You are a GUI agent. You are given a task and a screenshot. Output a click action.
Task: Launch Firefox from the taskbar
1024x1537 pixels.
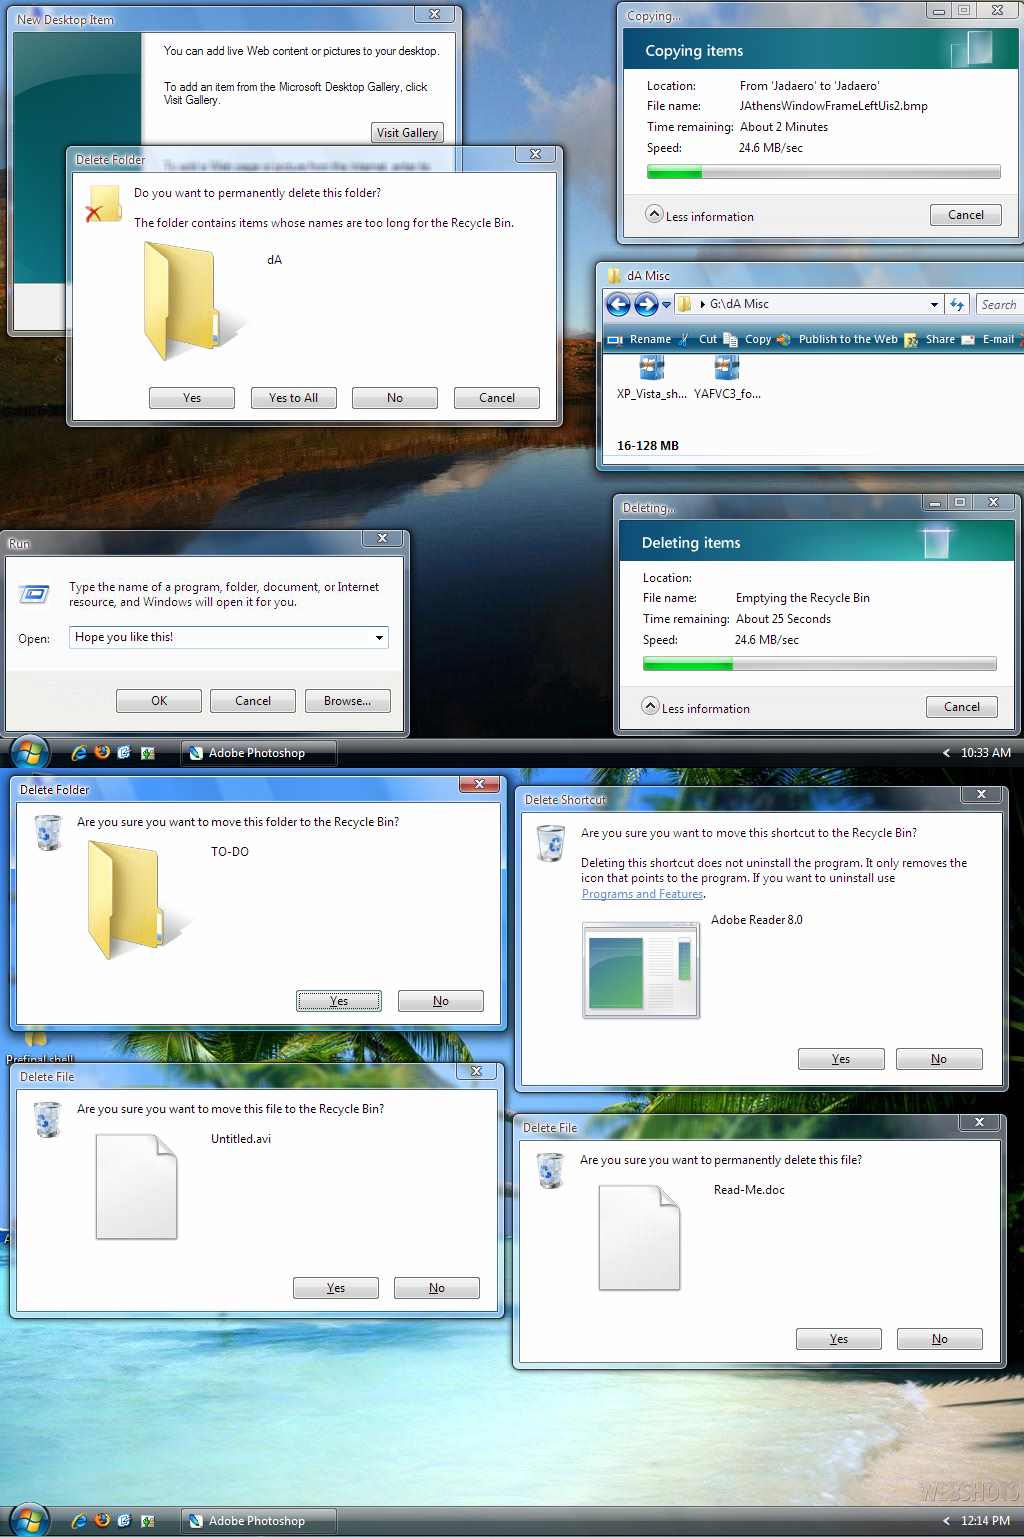click(101, 1520)
